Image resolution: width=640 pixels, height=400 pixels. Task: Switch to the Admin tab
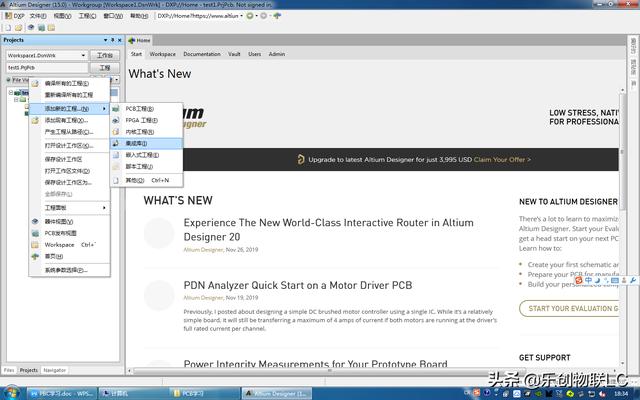277,54
